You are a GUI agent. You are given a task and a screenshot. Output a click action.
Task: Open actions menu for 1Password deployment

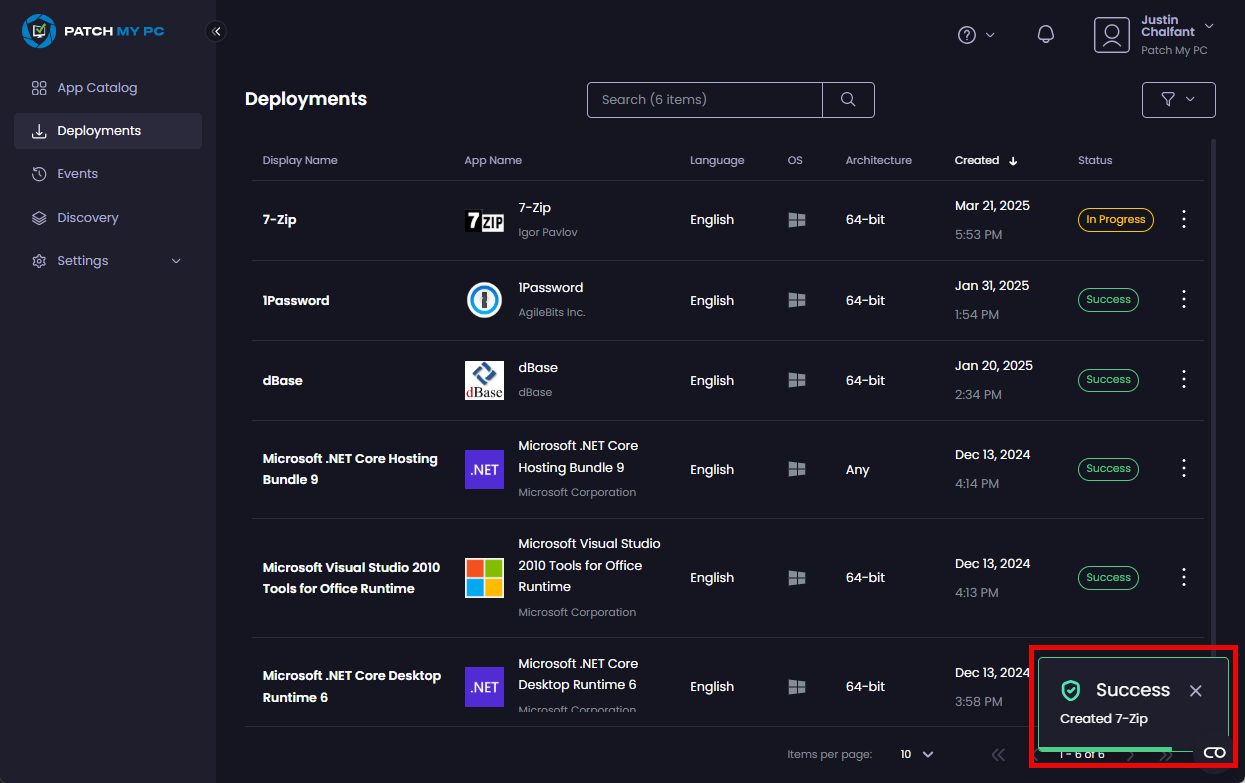tap(1184, 299)
